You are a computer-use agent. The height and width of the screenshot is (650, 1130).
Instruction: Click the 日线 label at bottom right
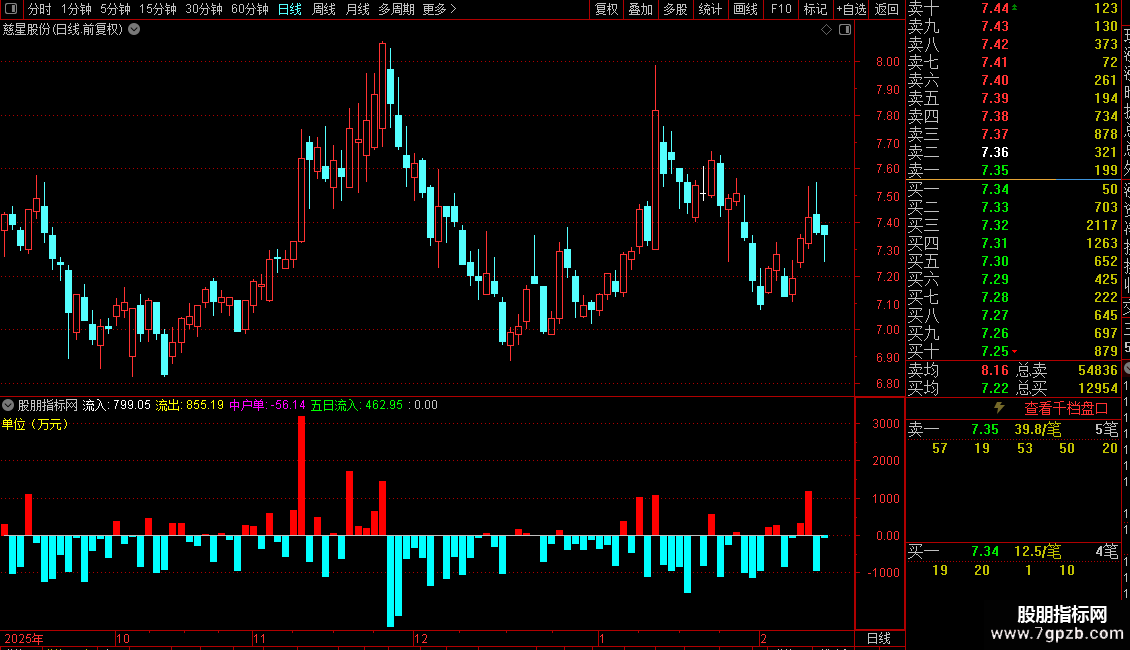[x=878, y=638]
